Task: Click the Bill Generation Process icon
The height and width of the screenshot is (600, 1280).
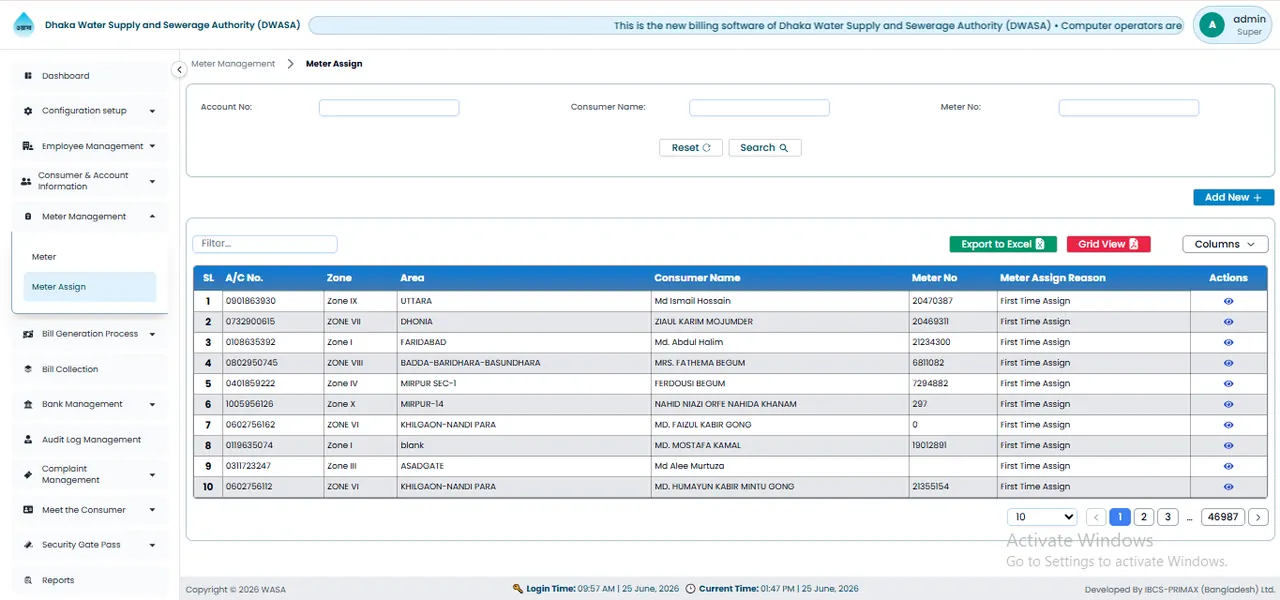Action: point(29,334)
